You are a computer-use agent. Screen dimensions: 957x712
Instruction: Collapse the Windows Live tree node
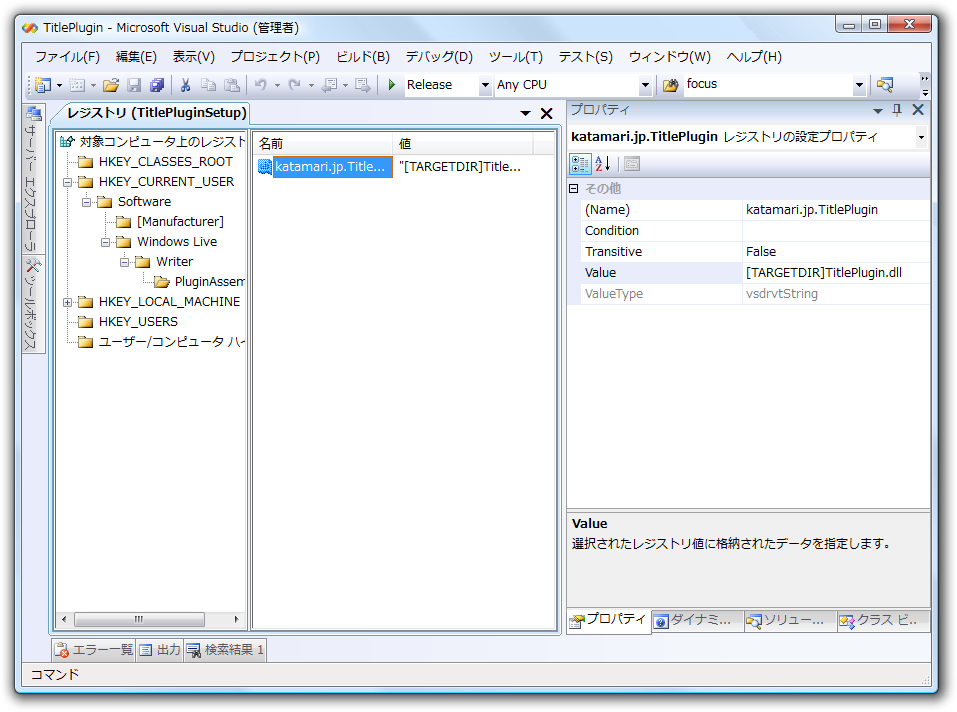point(106,242)
